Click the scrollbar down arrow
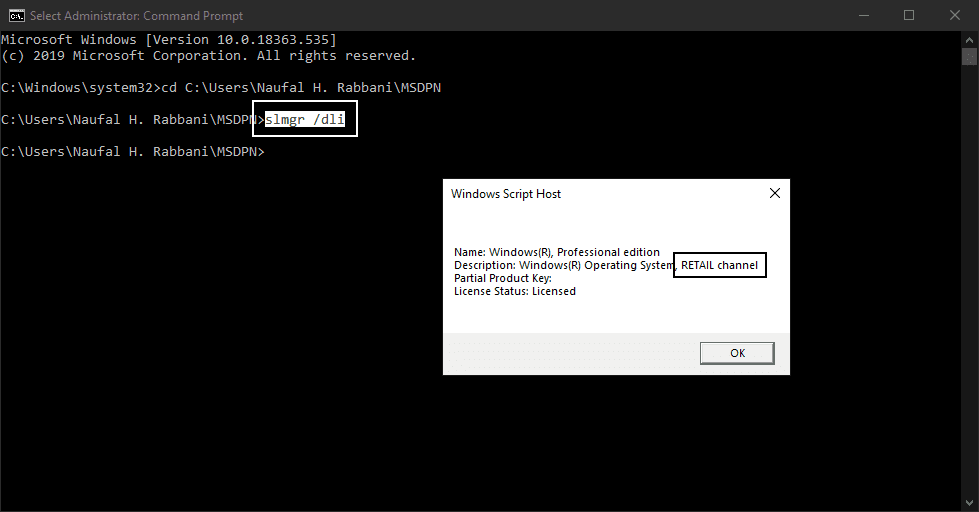 coord(970,502)
